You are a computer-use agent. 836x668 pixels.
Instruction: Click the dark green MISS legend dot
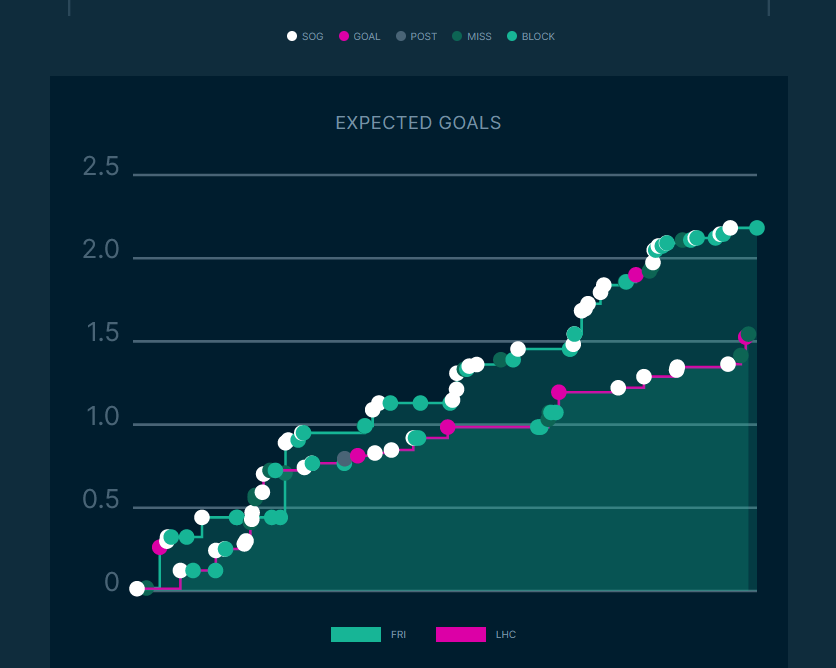tap(457, 36)
